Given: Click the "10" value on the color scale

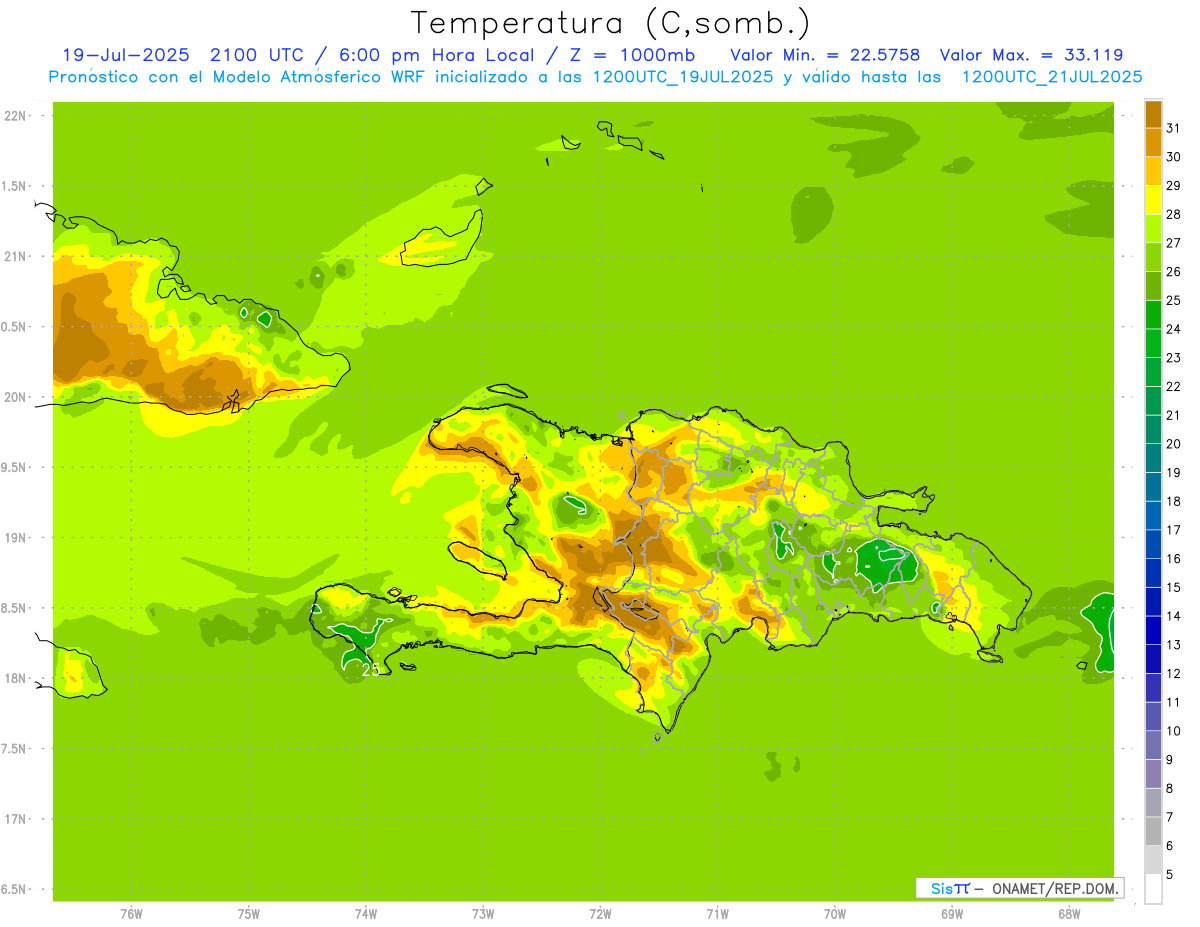Looking at the screenshot, I should (x=1173, y=731).
